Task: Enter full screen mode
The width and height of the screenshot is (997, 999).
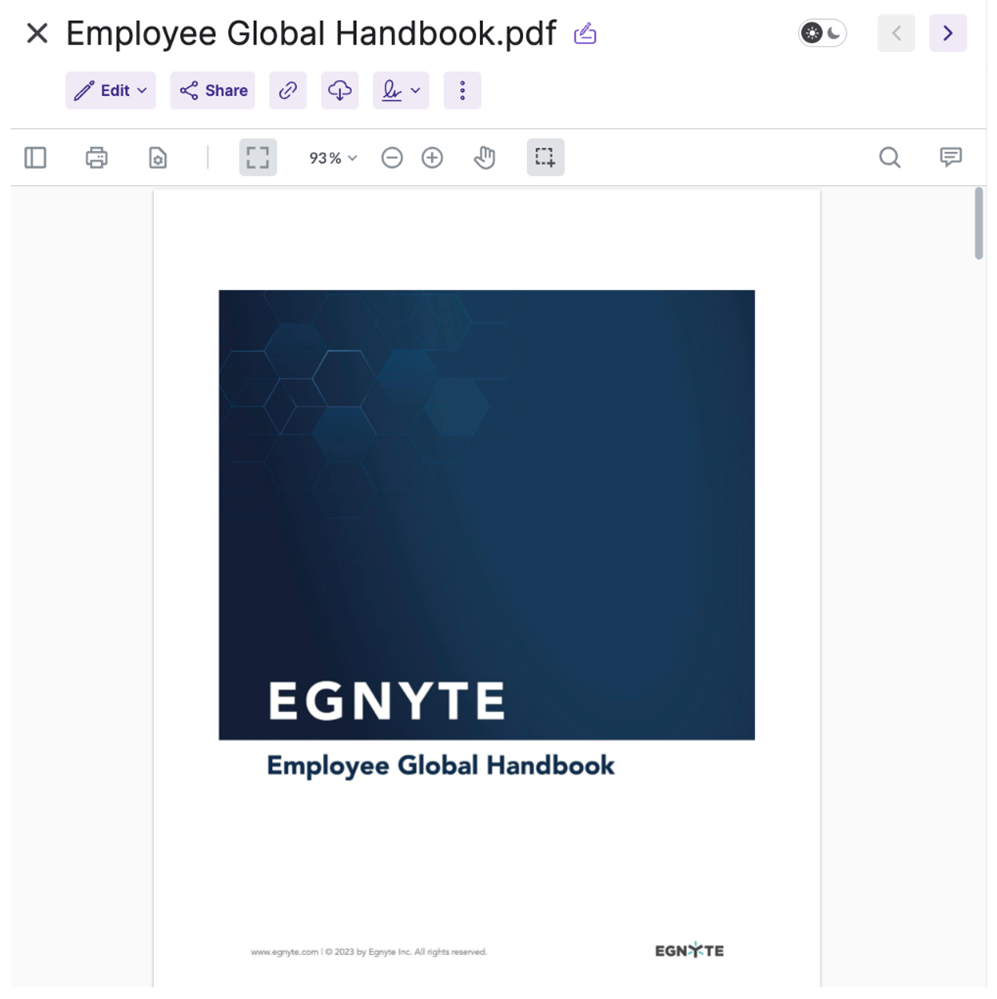Action: 258,157
